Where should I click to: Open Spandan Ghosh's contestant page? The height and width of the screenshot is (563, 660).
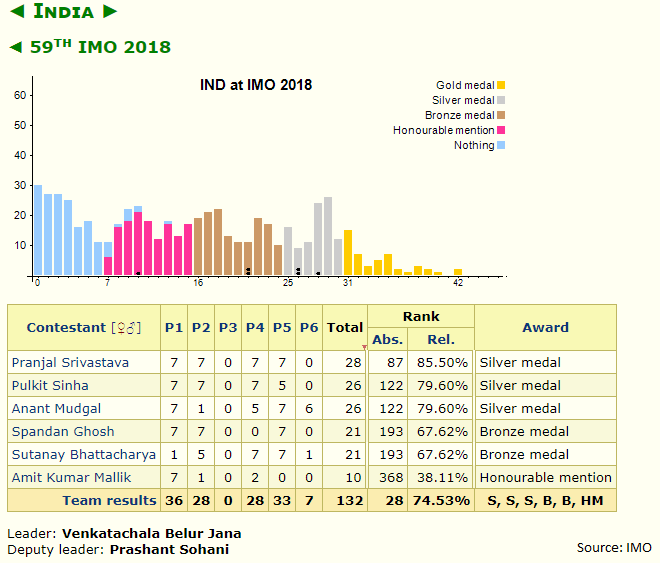[x=63, y=431]
